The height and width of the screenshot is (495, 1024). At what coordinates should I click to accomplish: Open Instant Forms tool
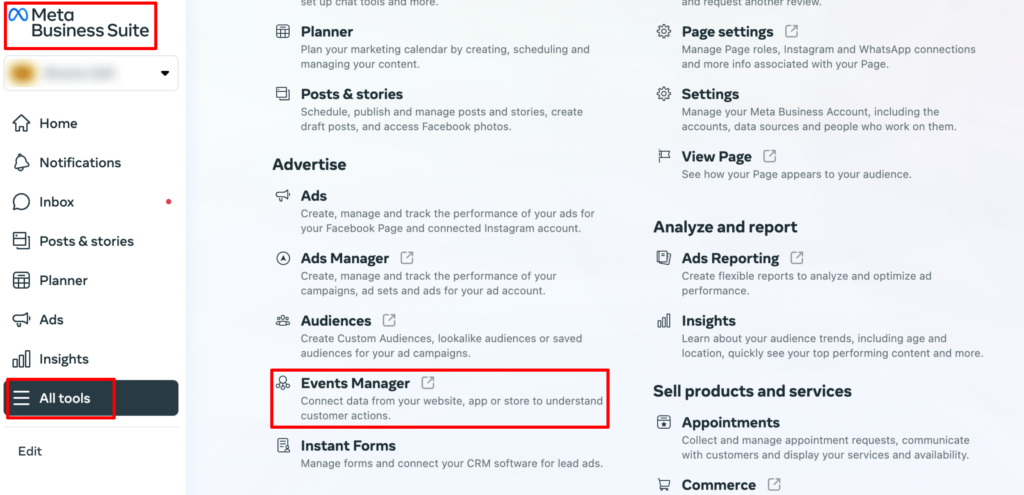click(x=348, y=445)
